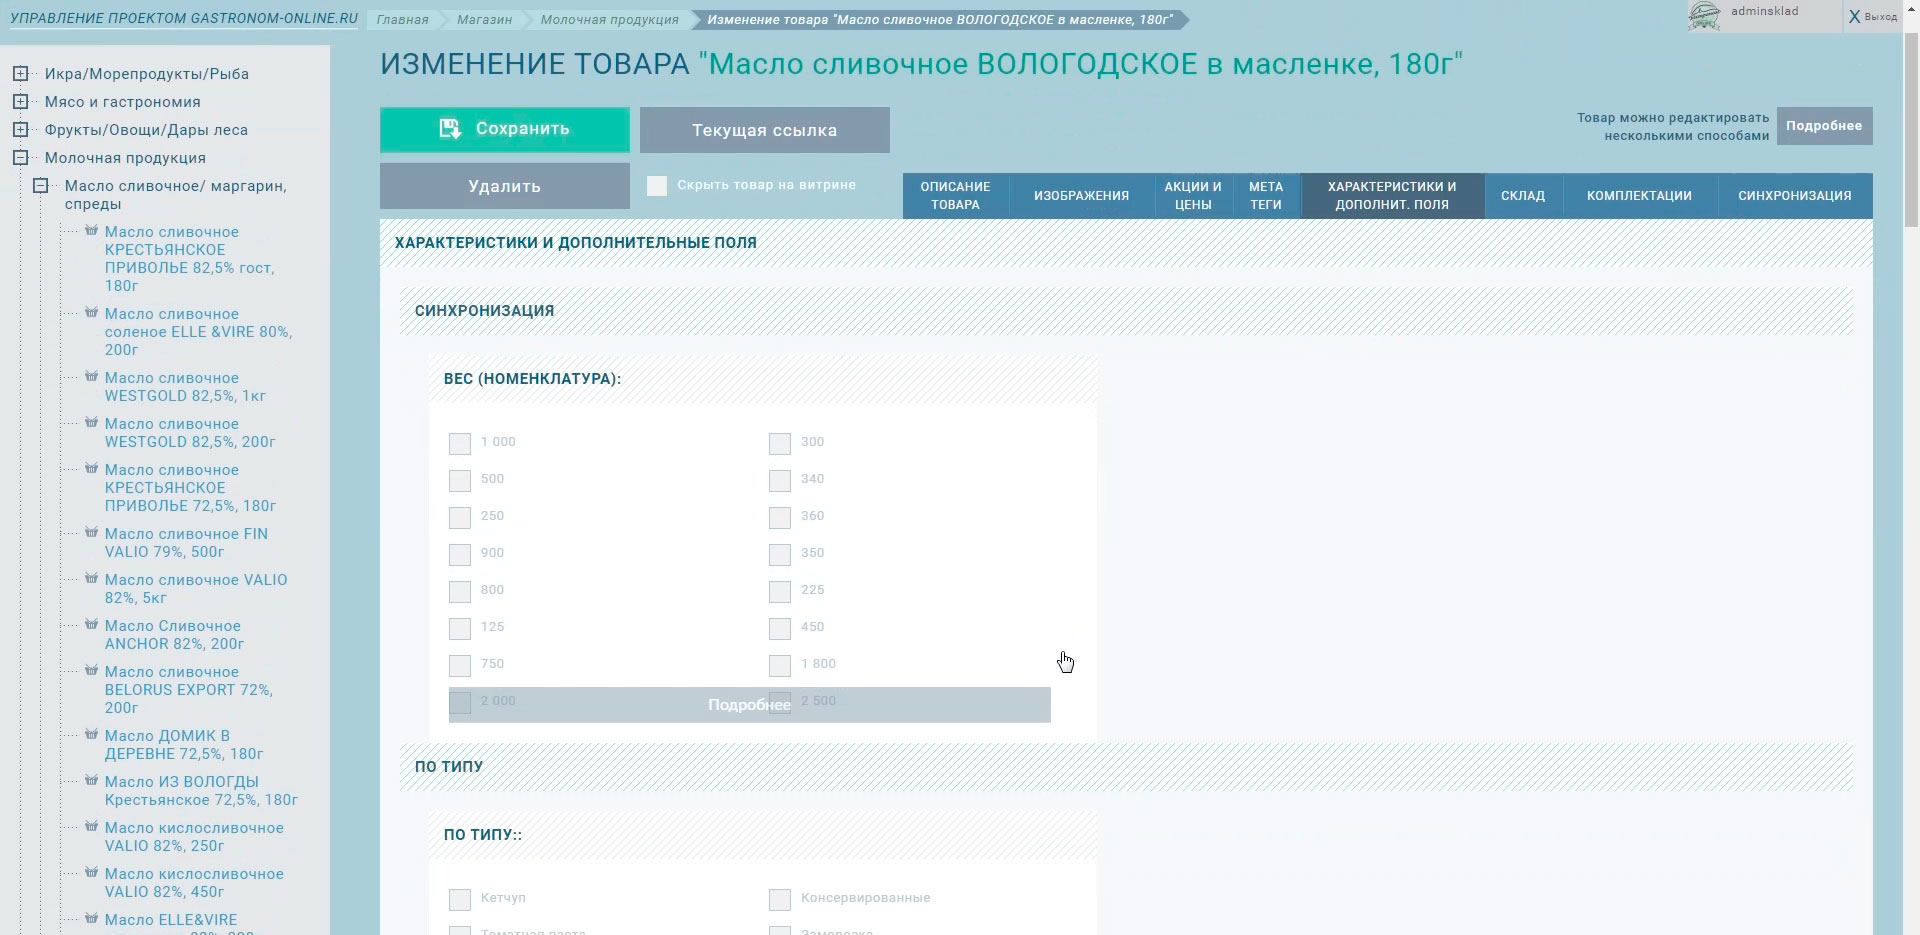The height and width of the screenshot is (935, 1920).
Task: Check the 250 weight checkbox
Action: pos(460,517)
